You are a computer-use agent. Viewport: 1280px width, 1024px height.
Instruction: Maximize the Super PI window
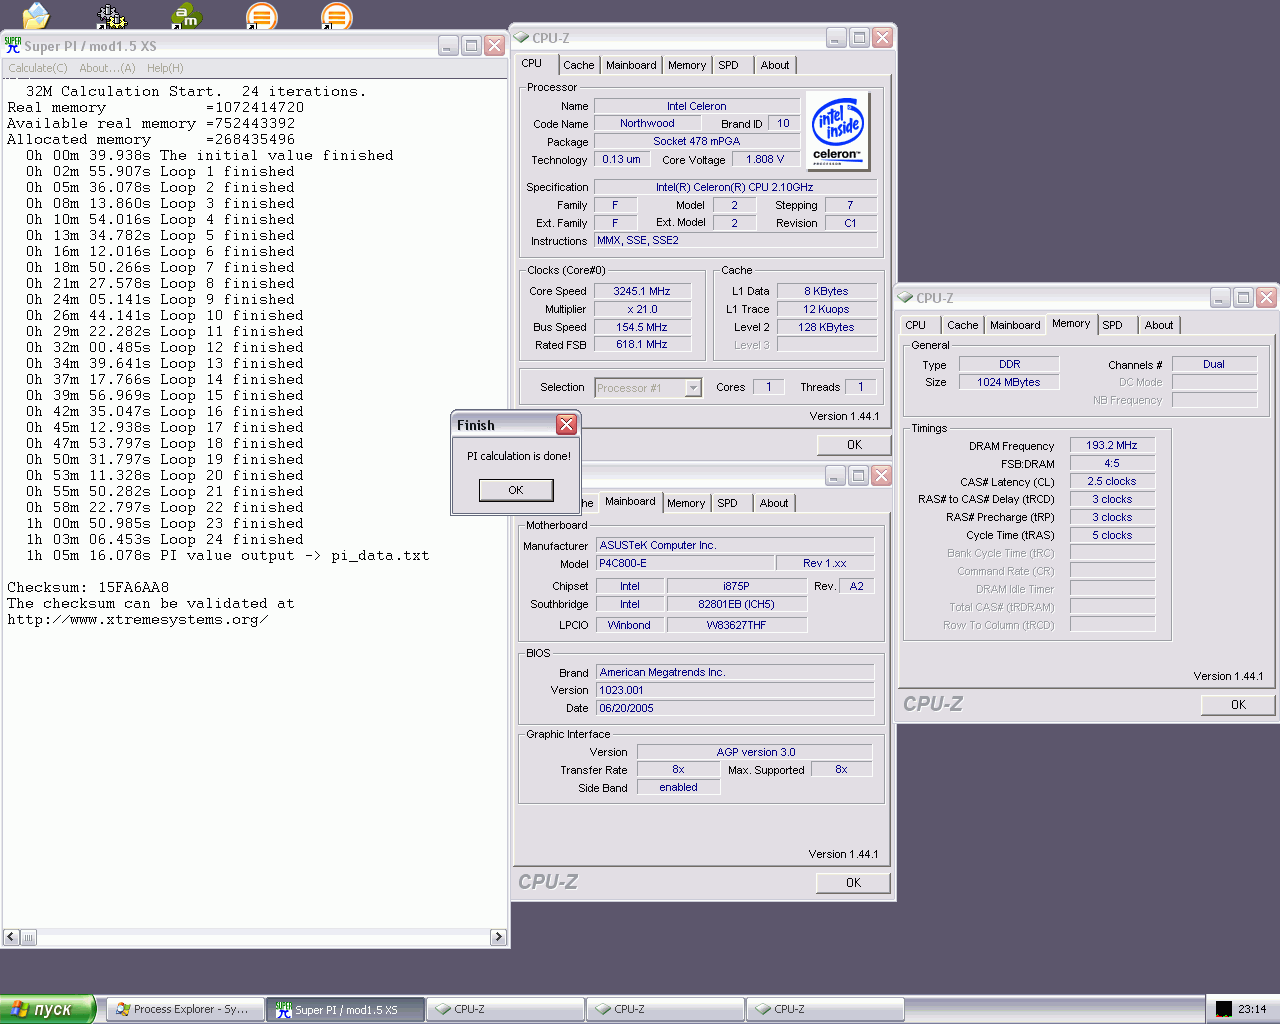click(x=471, y=45)
